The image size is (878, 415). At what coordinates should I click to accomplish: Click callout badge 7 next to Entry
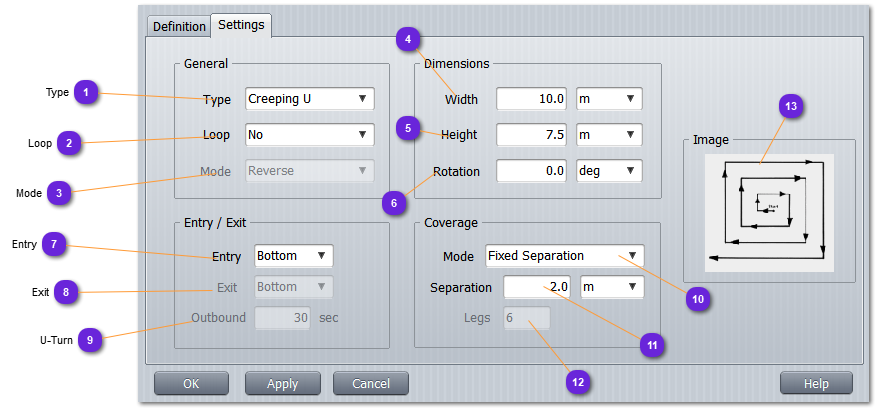[x=55, y=244]
